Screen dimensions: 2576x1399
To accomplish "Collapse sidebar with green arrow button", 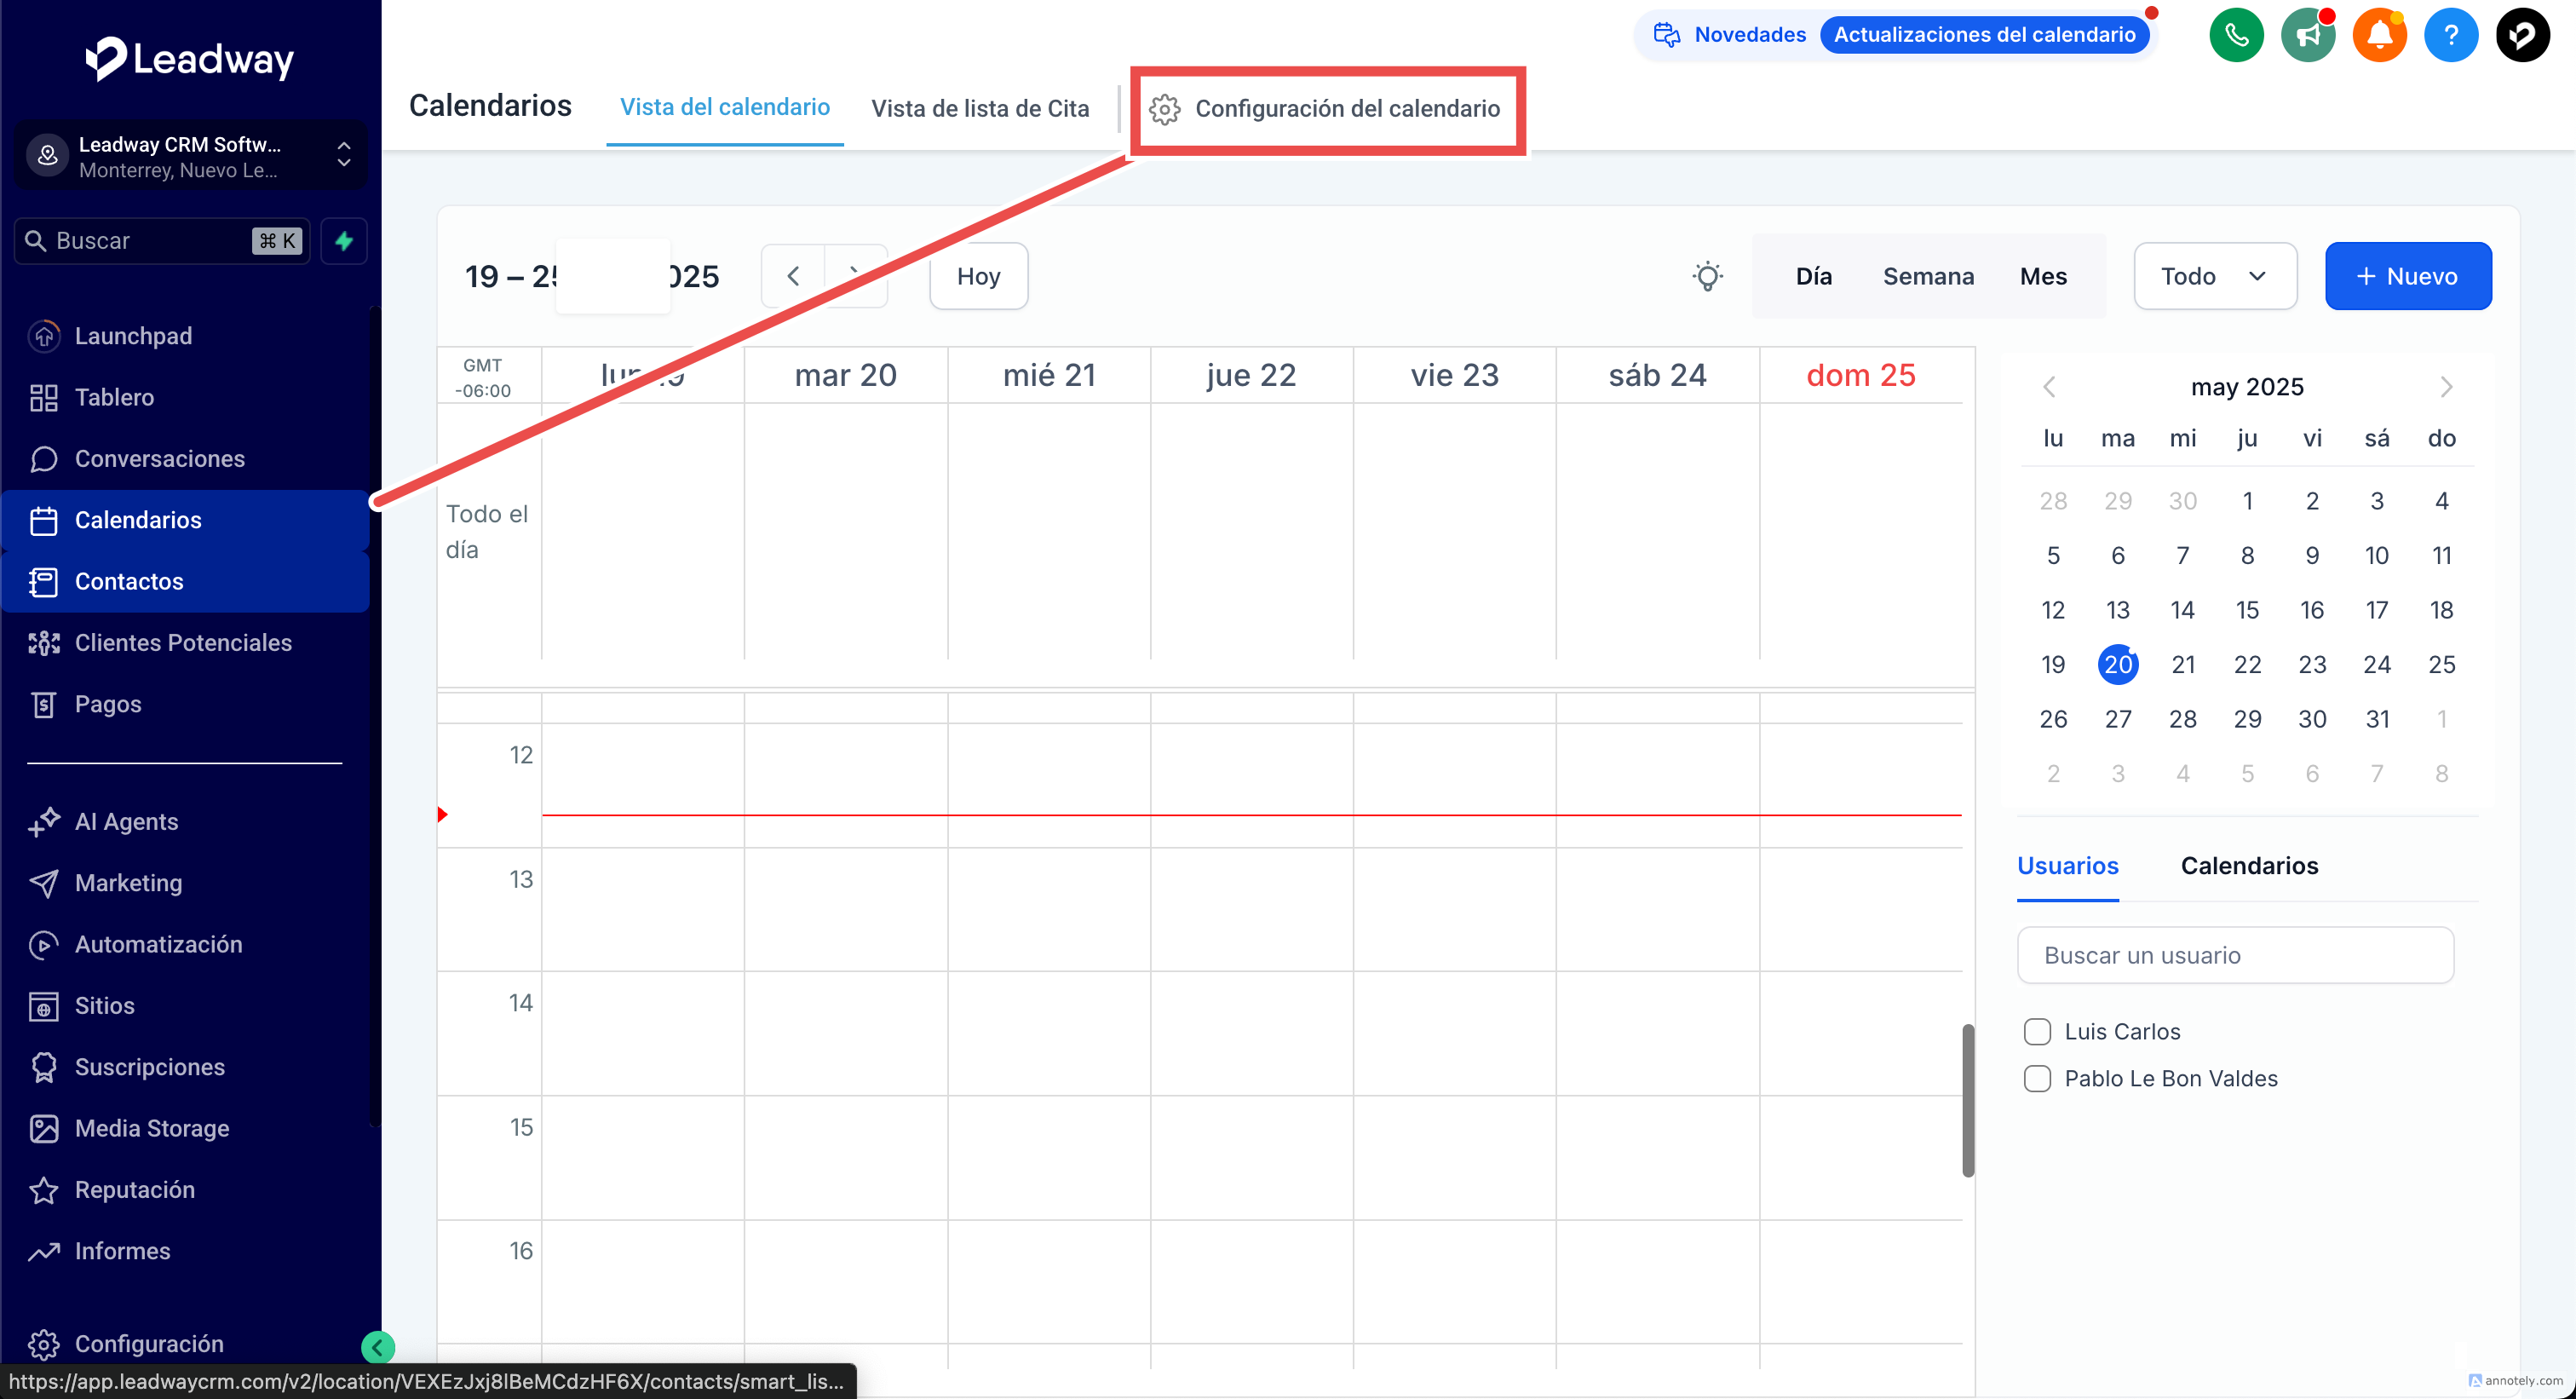I will coord(377,1347).
